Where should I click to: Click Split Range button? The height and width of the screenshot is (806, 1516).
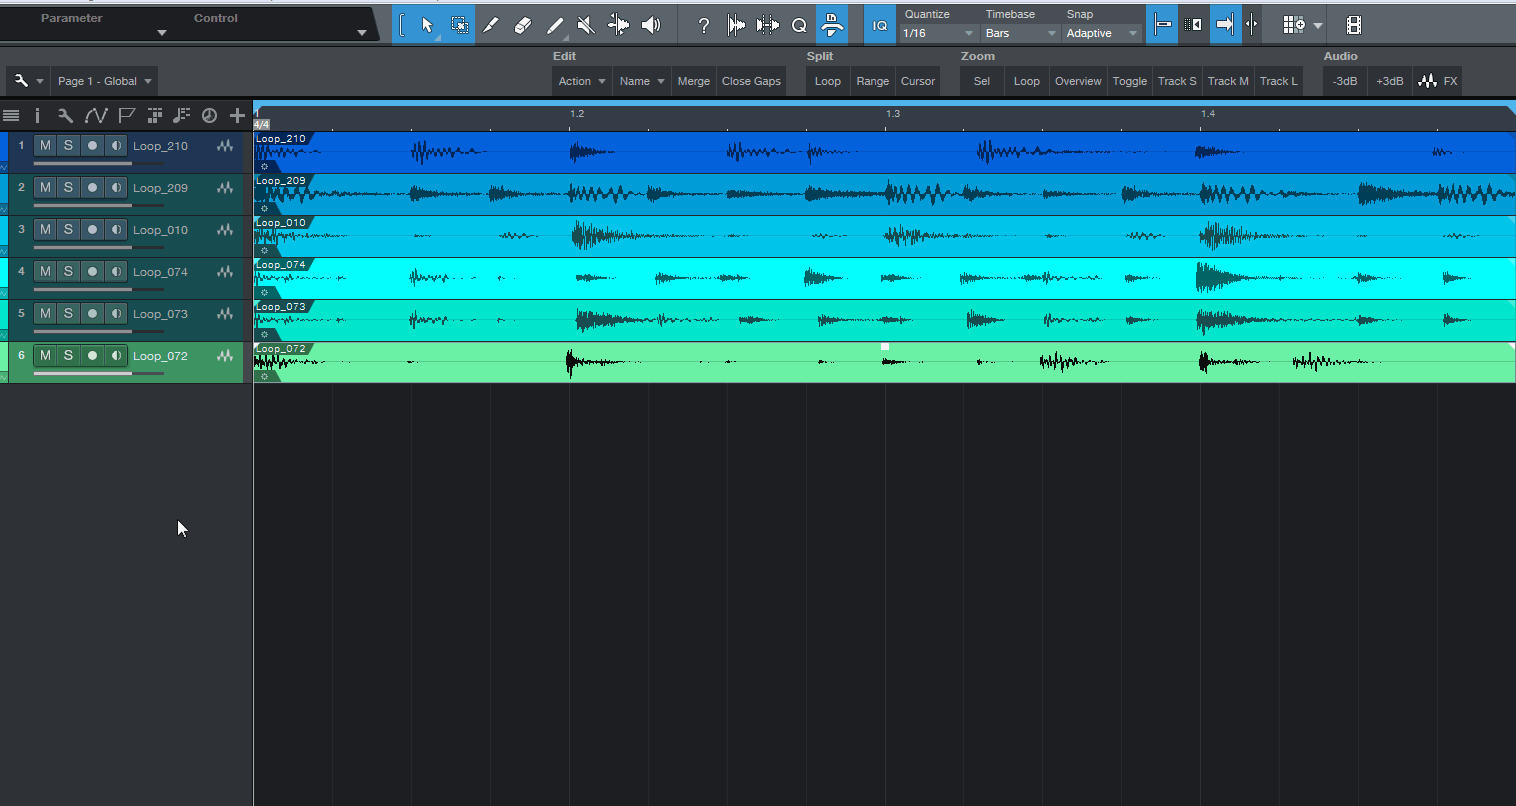(872, 81)
